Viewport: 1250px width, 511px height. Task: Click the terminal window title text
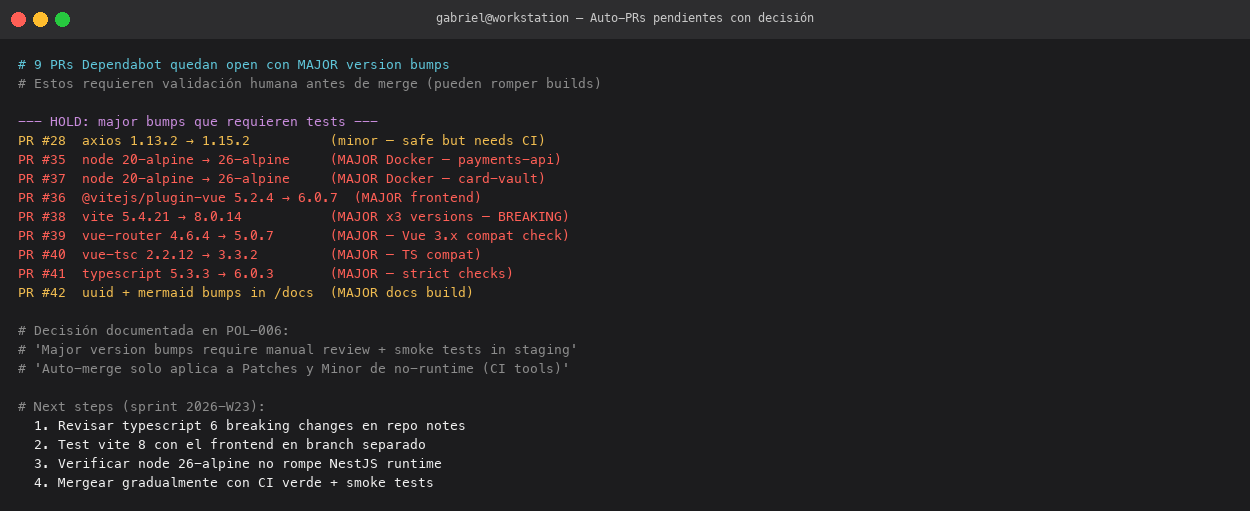[x=625, y=19]
